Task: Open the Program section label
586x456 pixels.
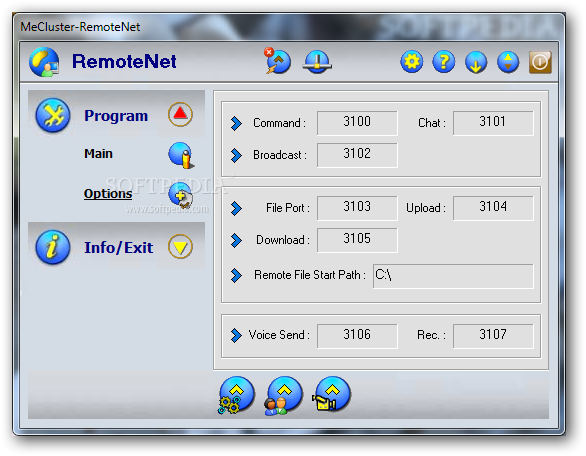Action: [x=116, y=115]
